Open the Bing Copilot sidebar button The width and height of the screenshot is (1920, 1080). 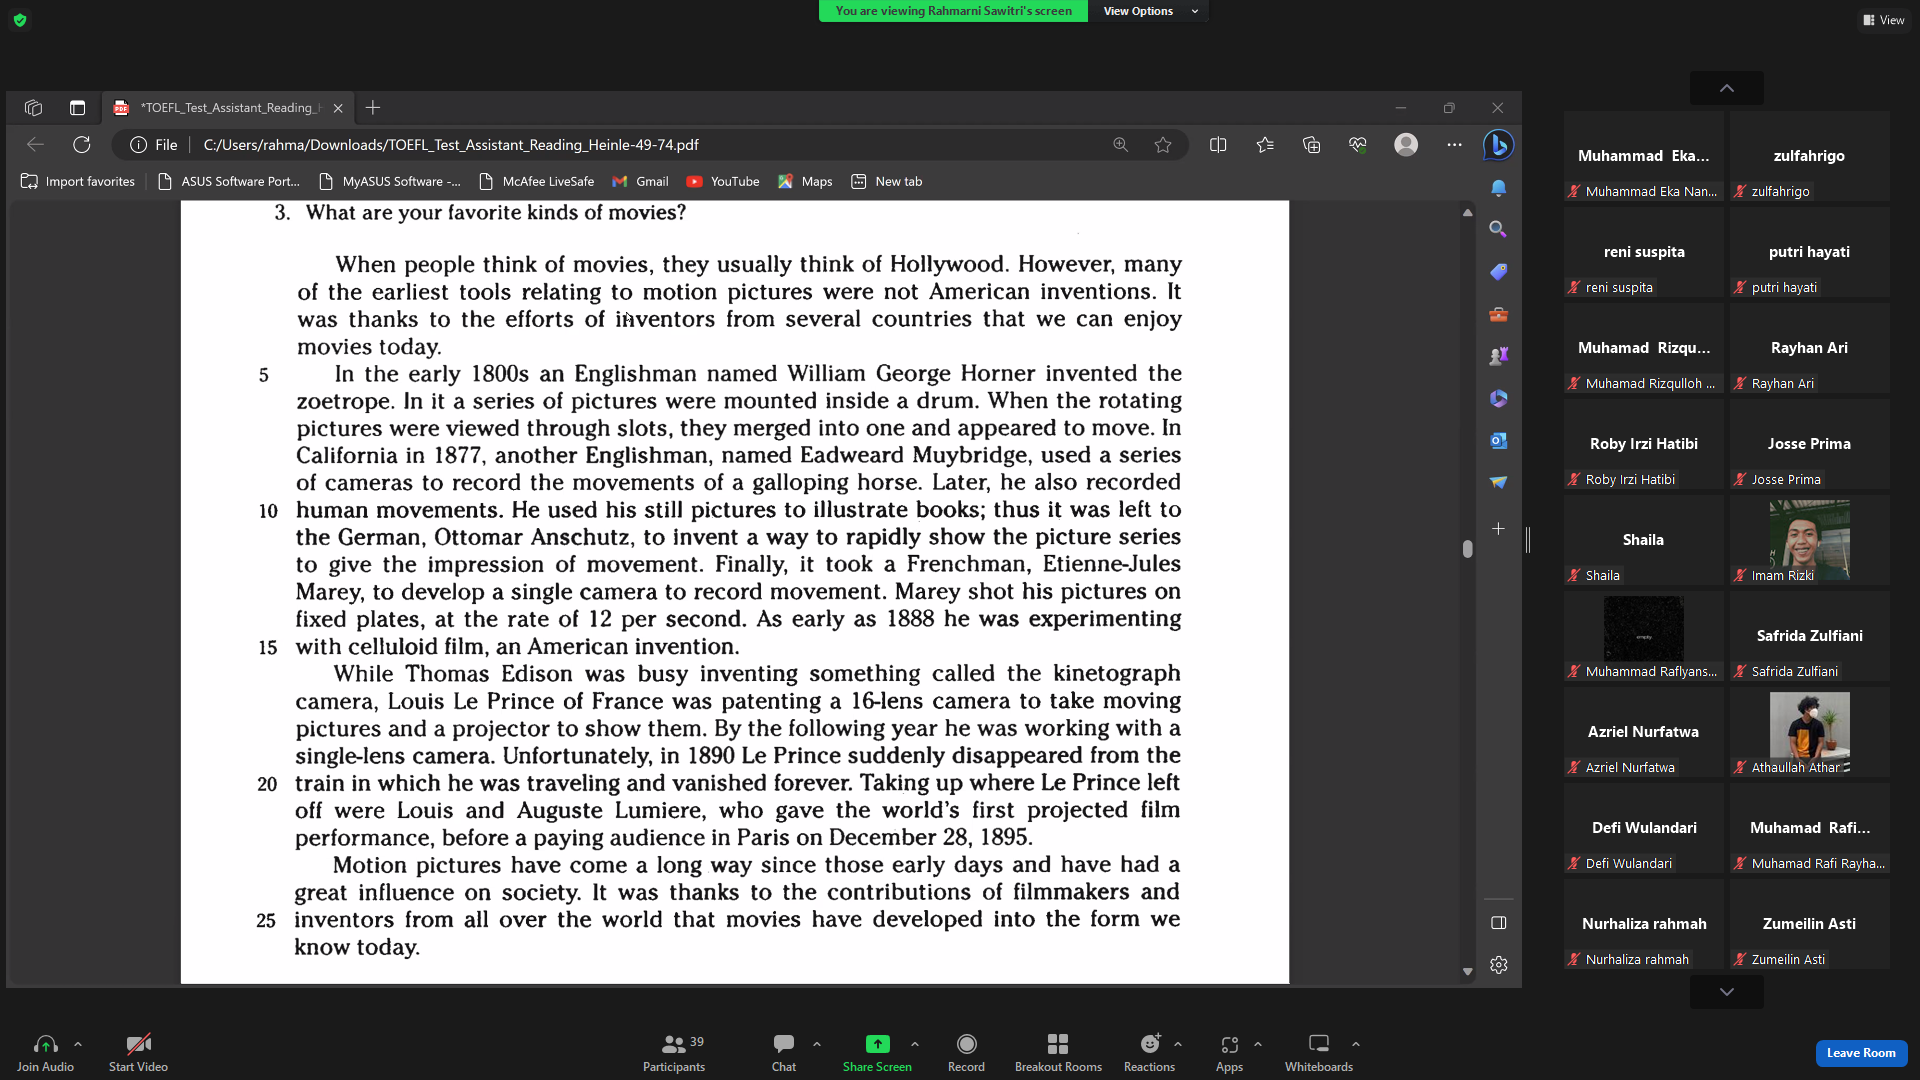(x=1498, y=145)
